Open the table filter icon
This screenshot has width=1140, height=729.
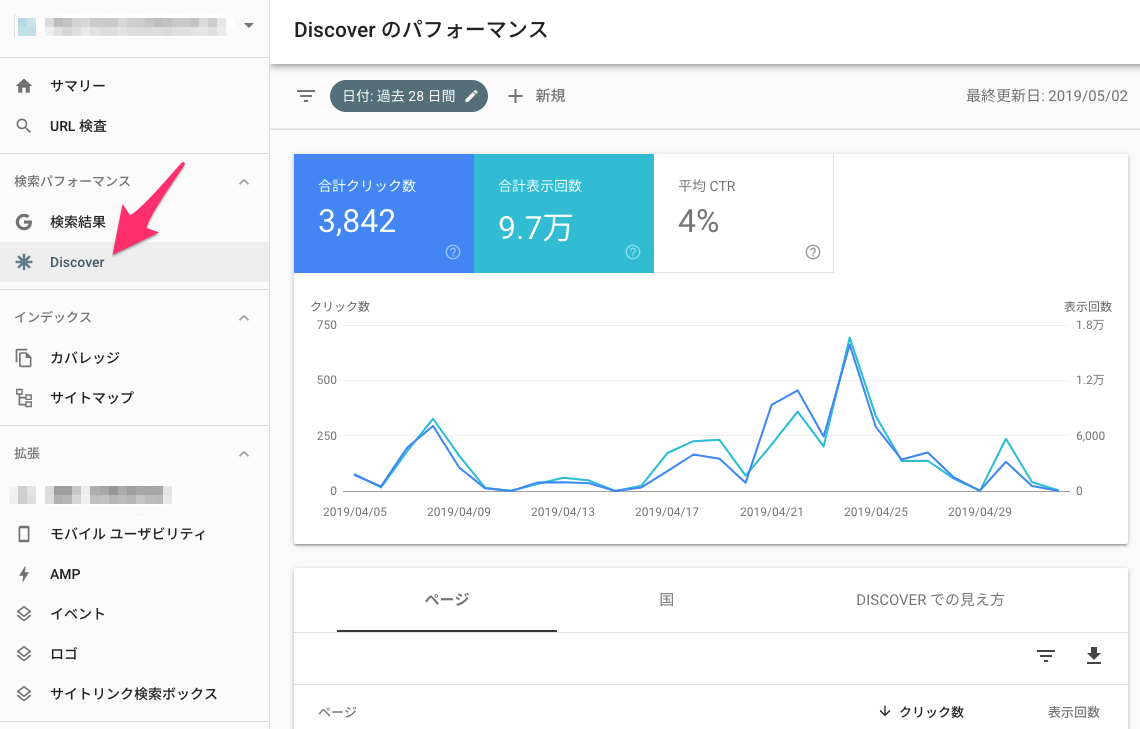[1045, 656]
